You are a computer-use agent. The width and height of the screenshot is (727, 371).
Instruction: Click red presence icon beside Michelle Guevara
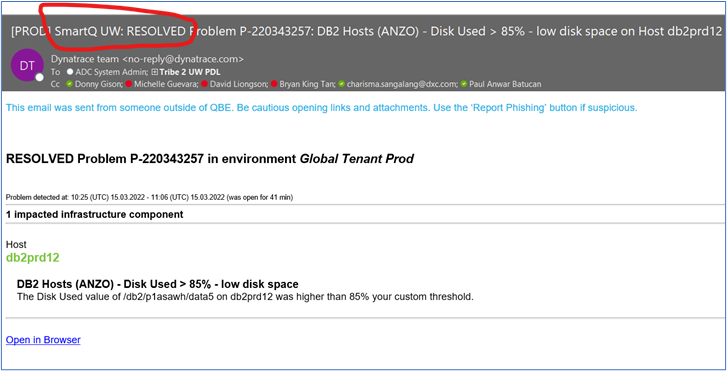(x=128, y=84)
